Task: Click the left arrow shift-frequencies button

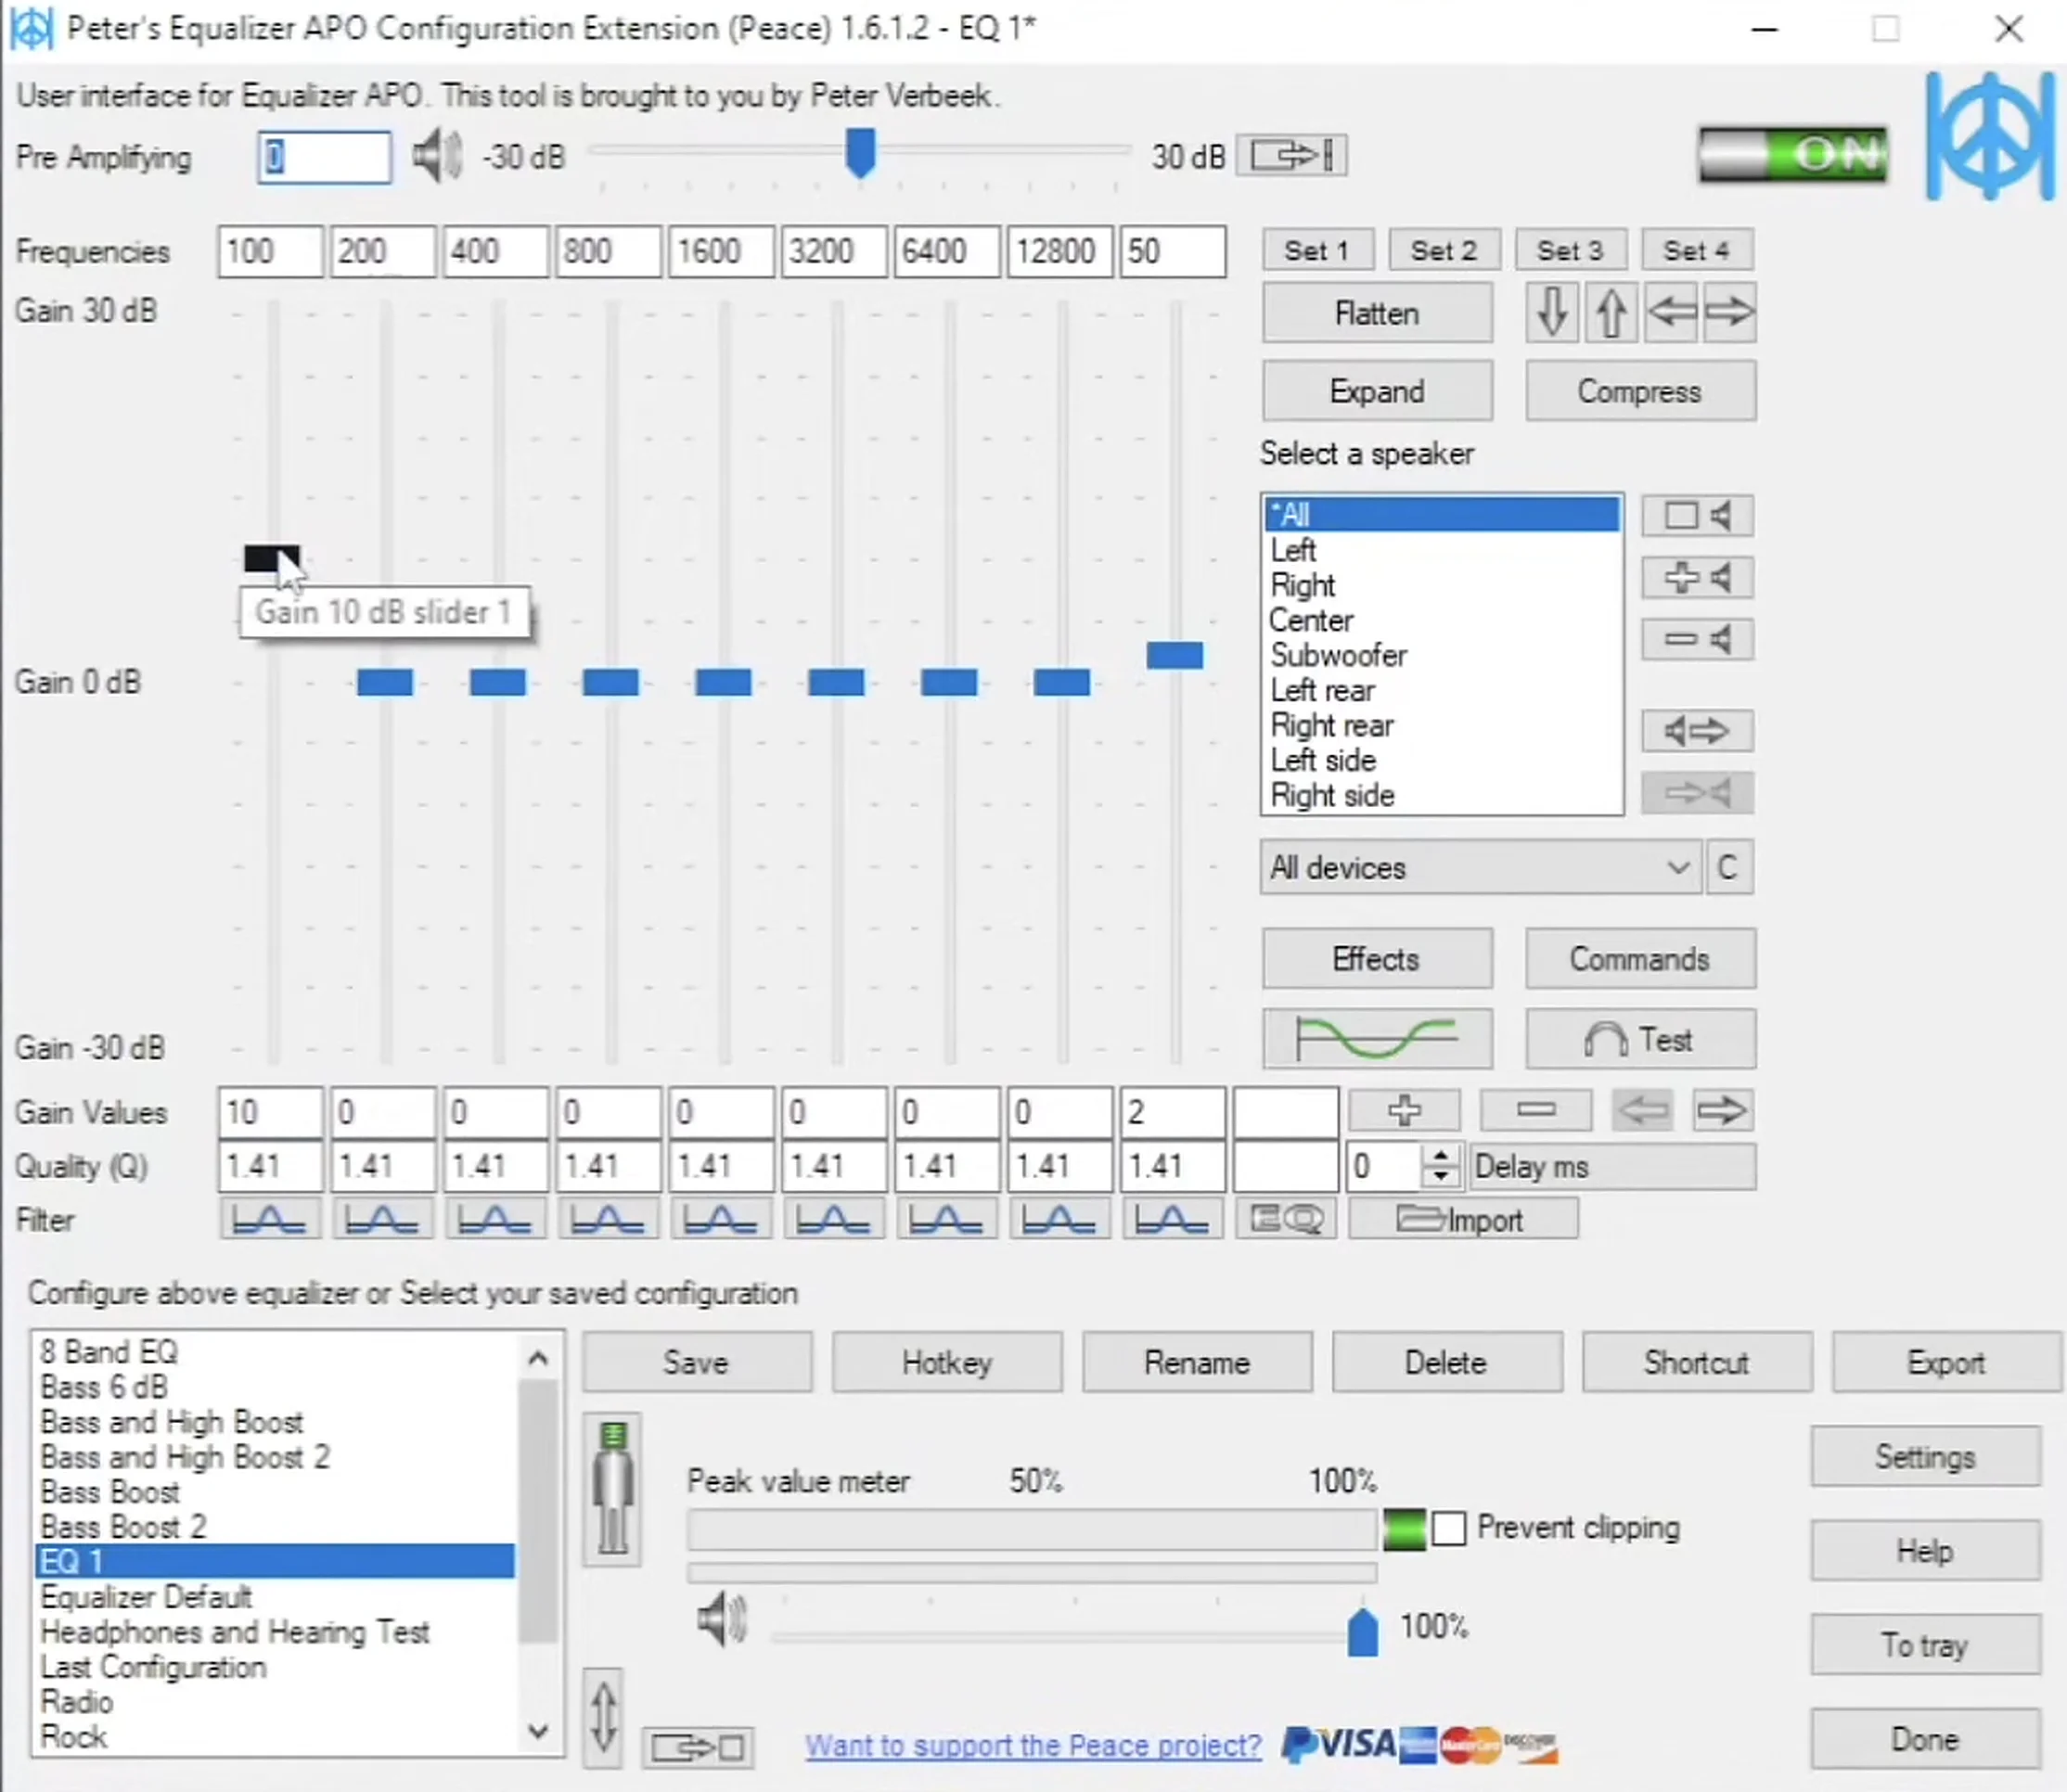Action: 1670,313
